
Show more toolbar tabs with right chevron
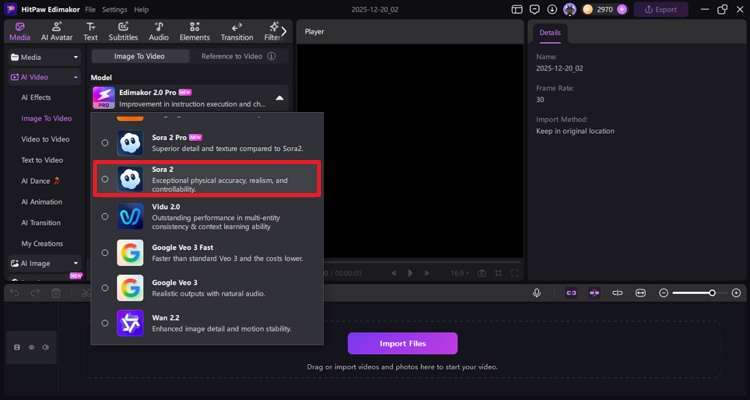click(x=284, y=32)
